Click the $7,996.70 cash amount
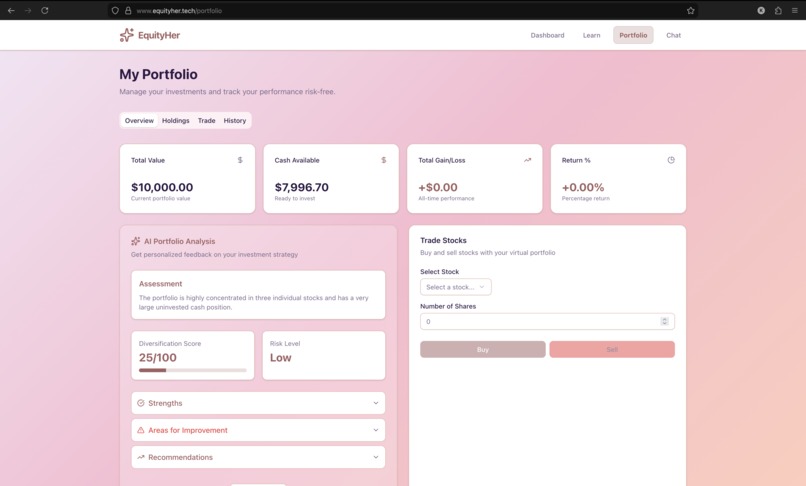 [x=302, y=187]
